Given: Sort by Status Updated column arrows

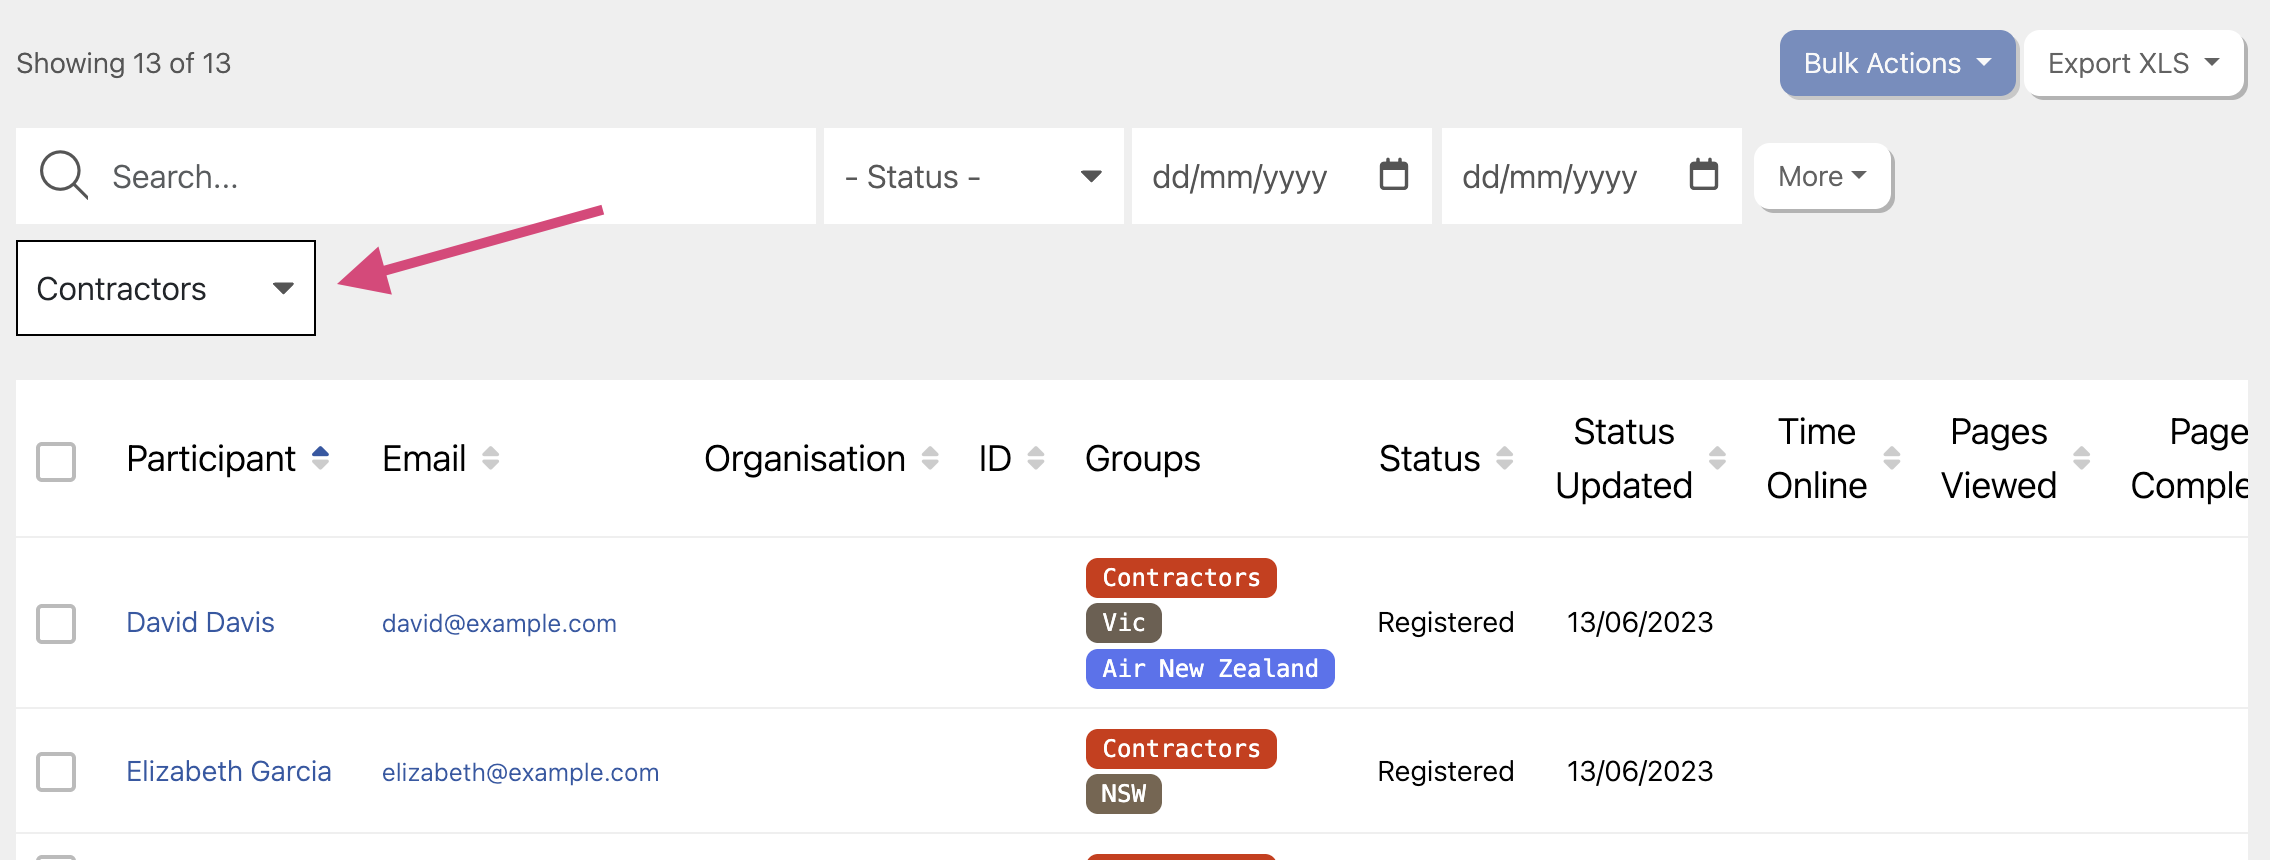Looking at the screenshot, I should pyautogui.click(x=1717, y=458).
